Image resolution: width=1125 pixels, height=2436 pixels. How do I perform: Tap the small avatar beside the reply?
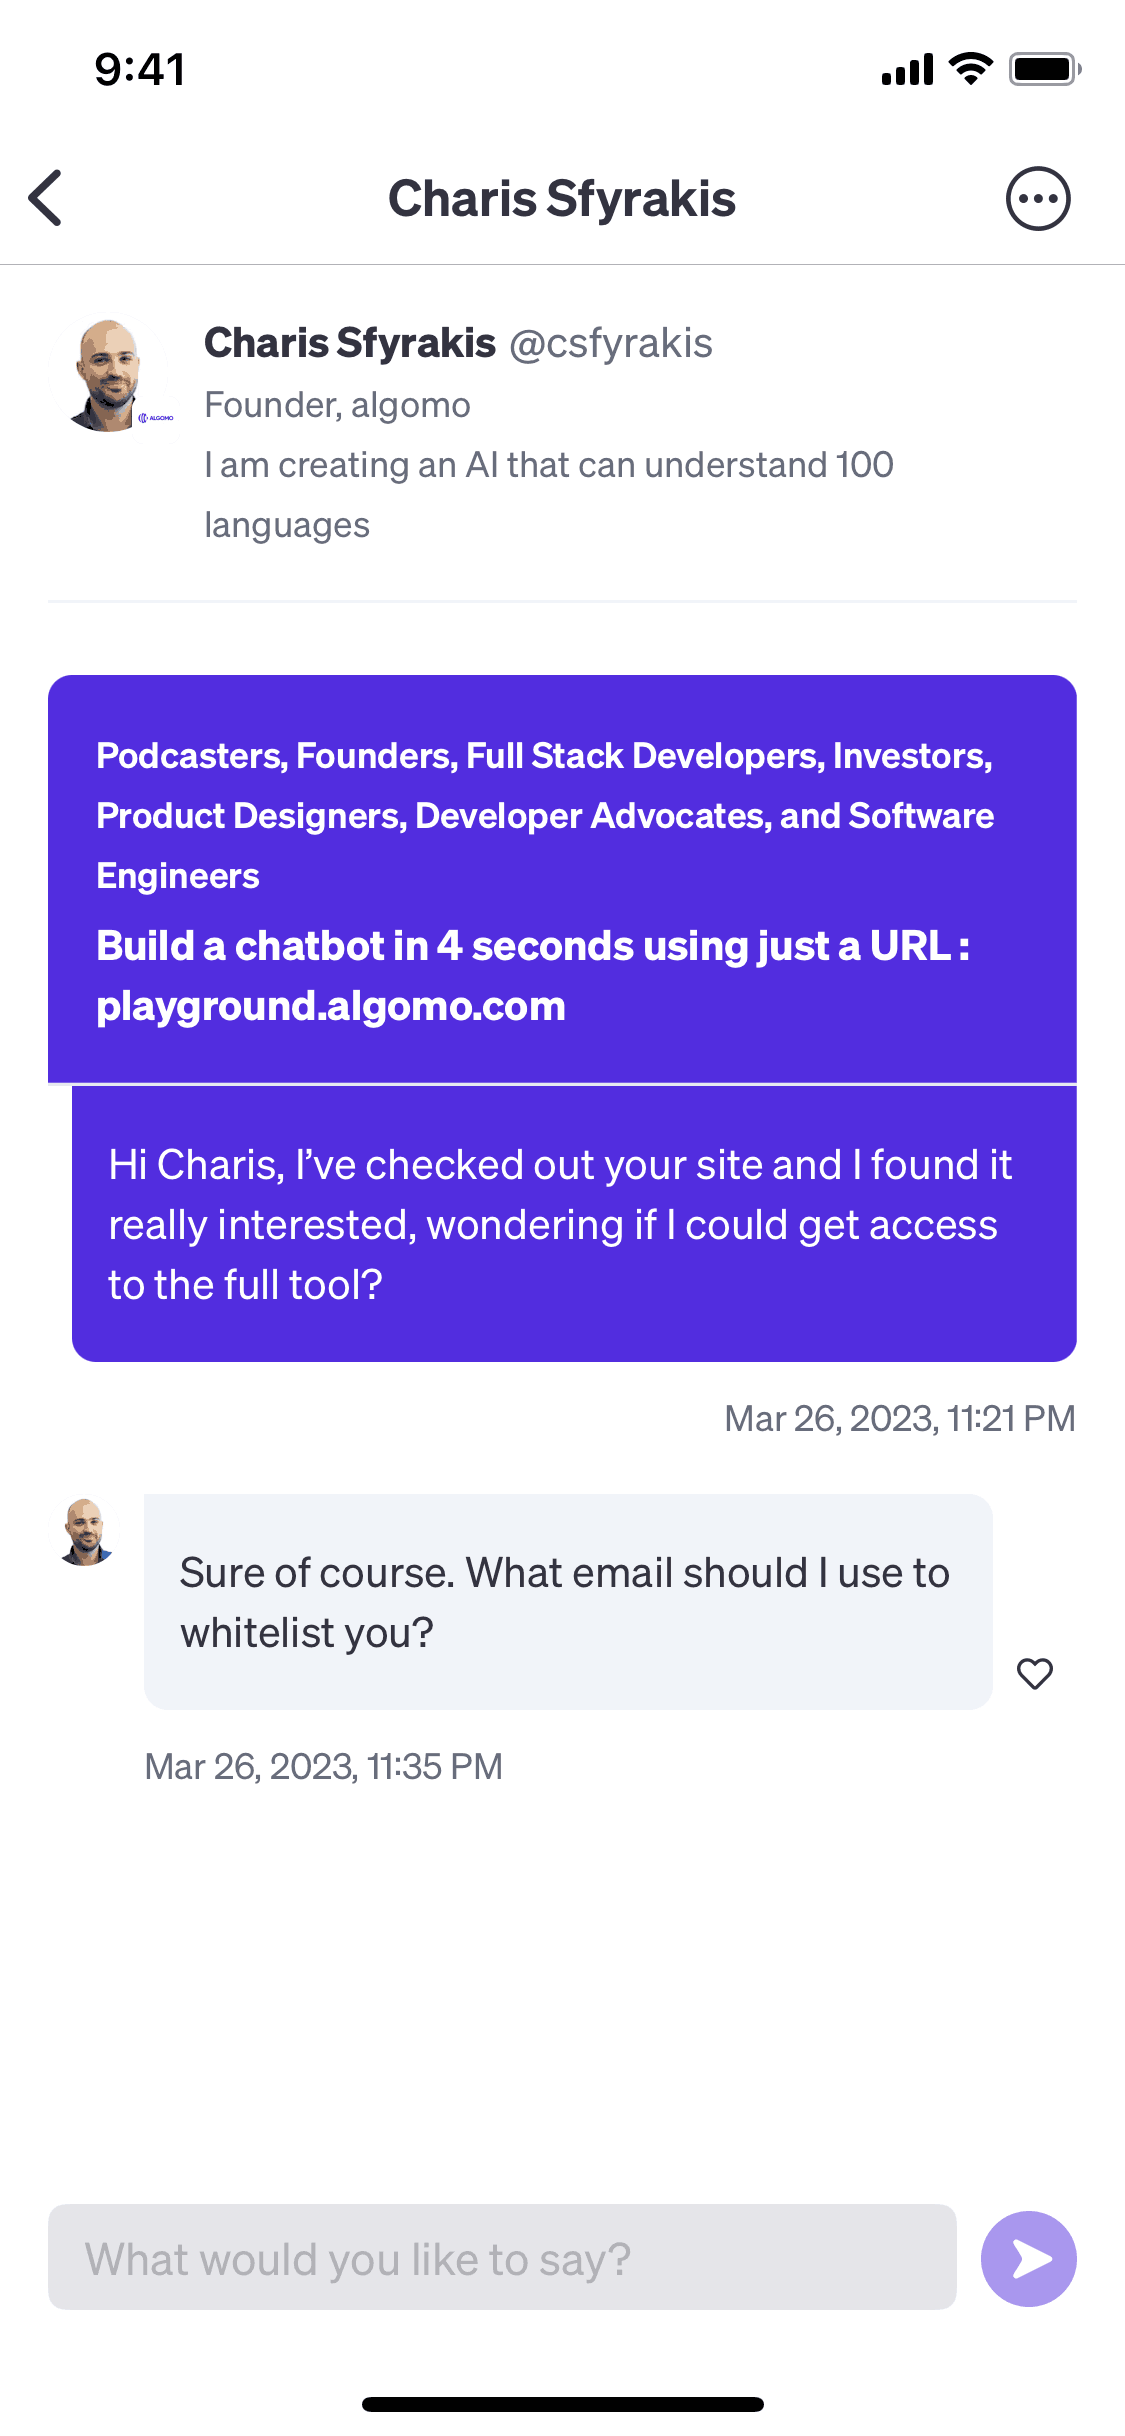pyautogui.click(x=85, y=1531)
